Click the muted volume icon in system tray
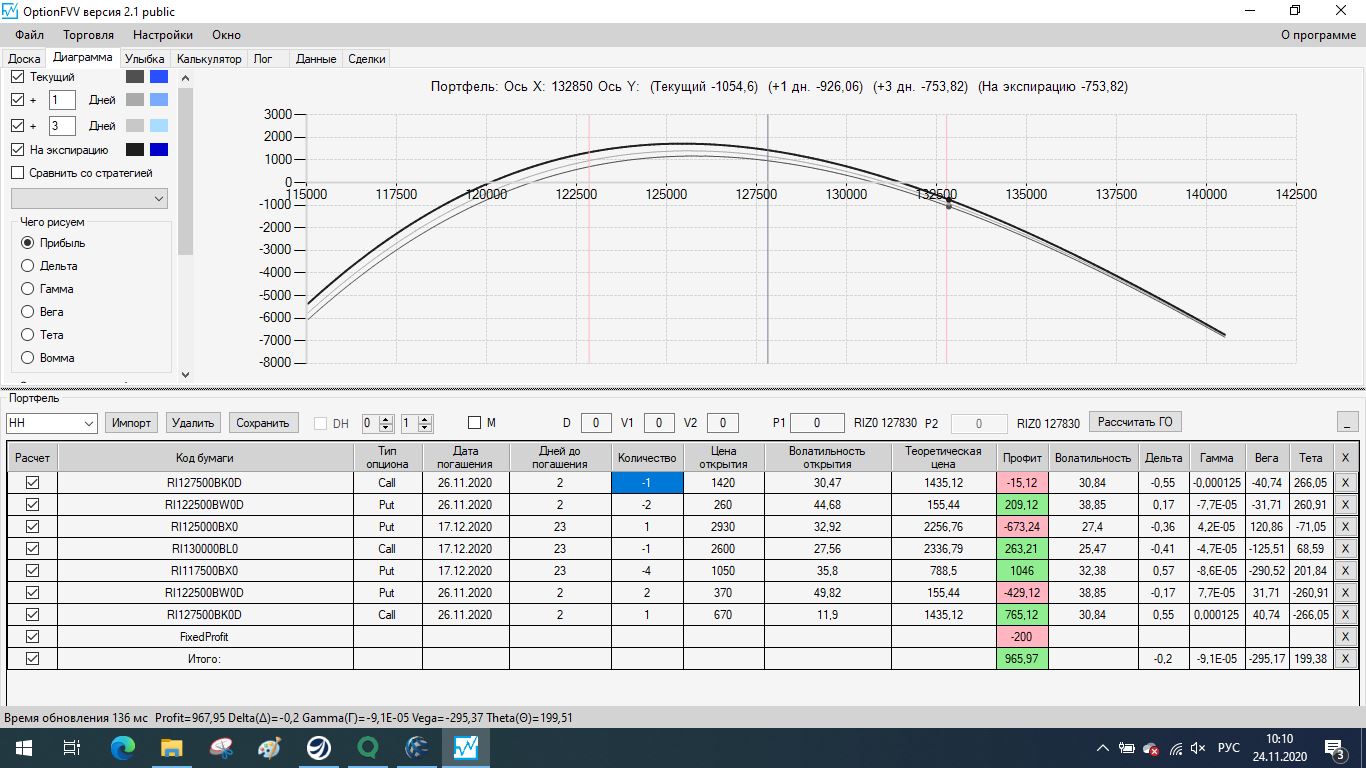Image resolution: width=1366 pixels, height=768 pixels. pyautogui.click(x=1198, y=748)
